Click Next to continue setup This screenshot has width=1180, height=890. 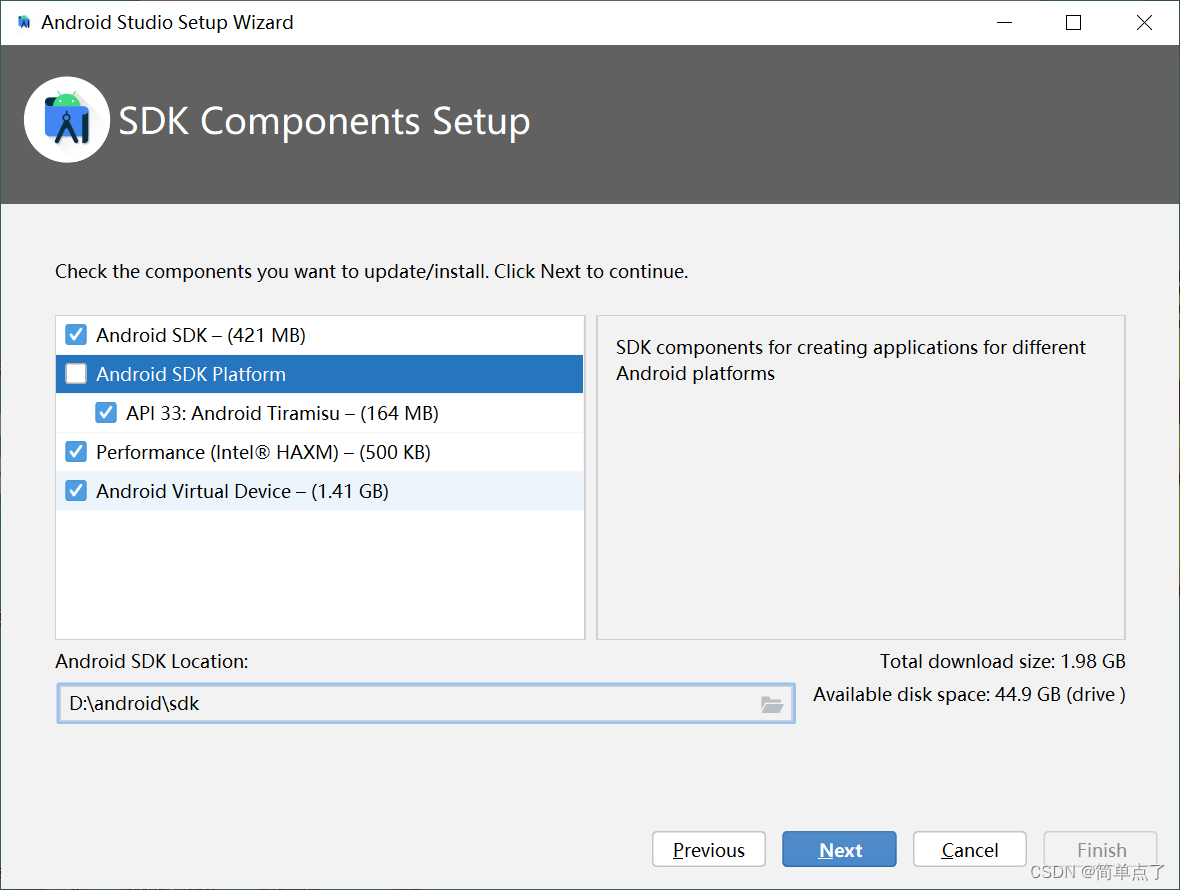click(839, 849)
